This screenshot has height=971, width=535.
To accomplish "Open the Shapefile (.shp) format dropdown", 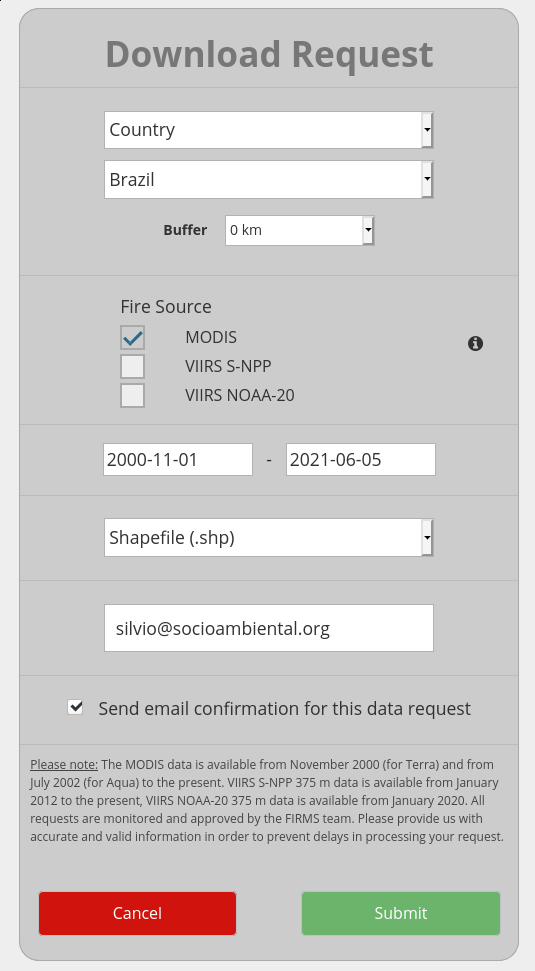I will [269, 538].
